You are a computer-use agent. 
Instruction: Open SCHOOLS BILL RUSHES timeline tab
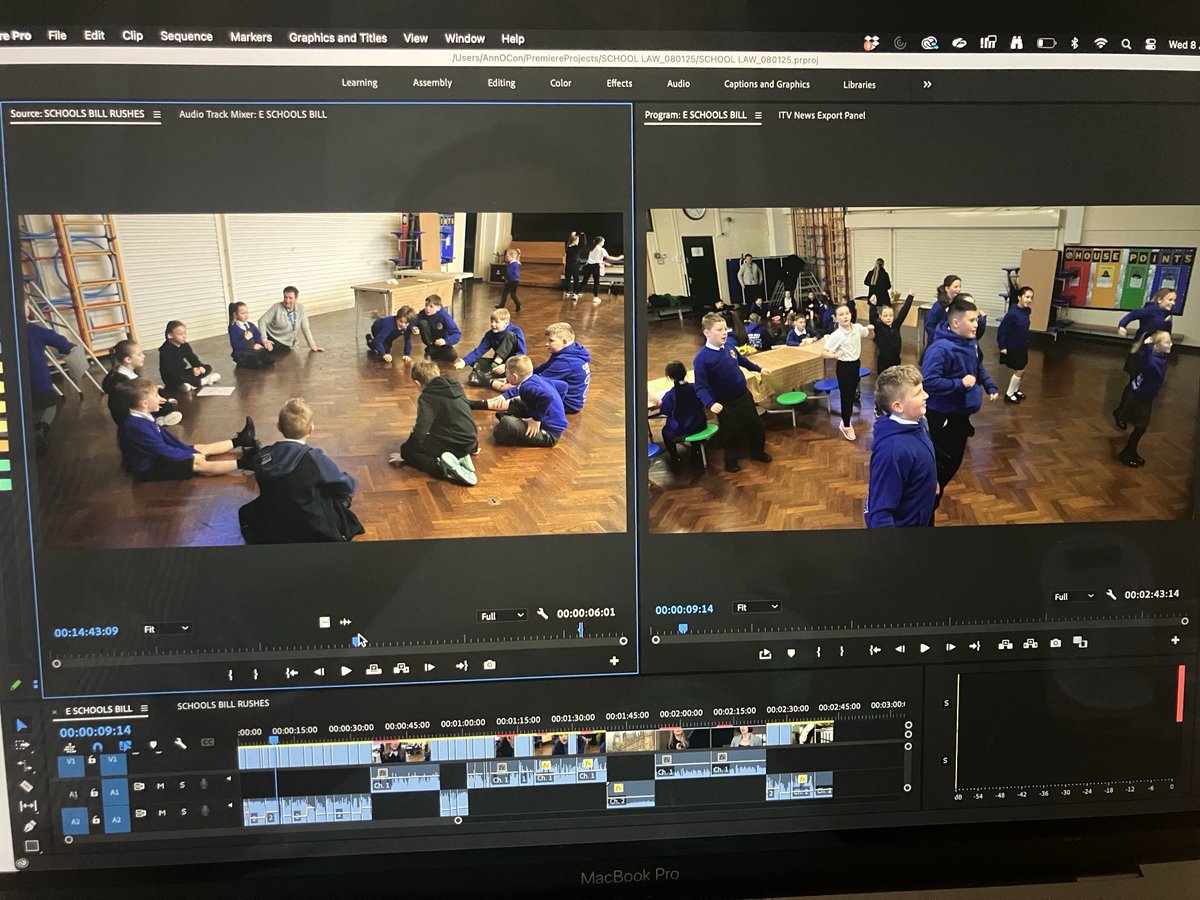(x=223, y=704)
